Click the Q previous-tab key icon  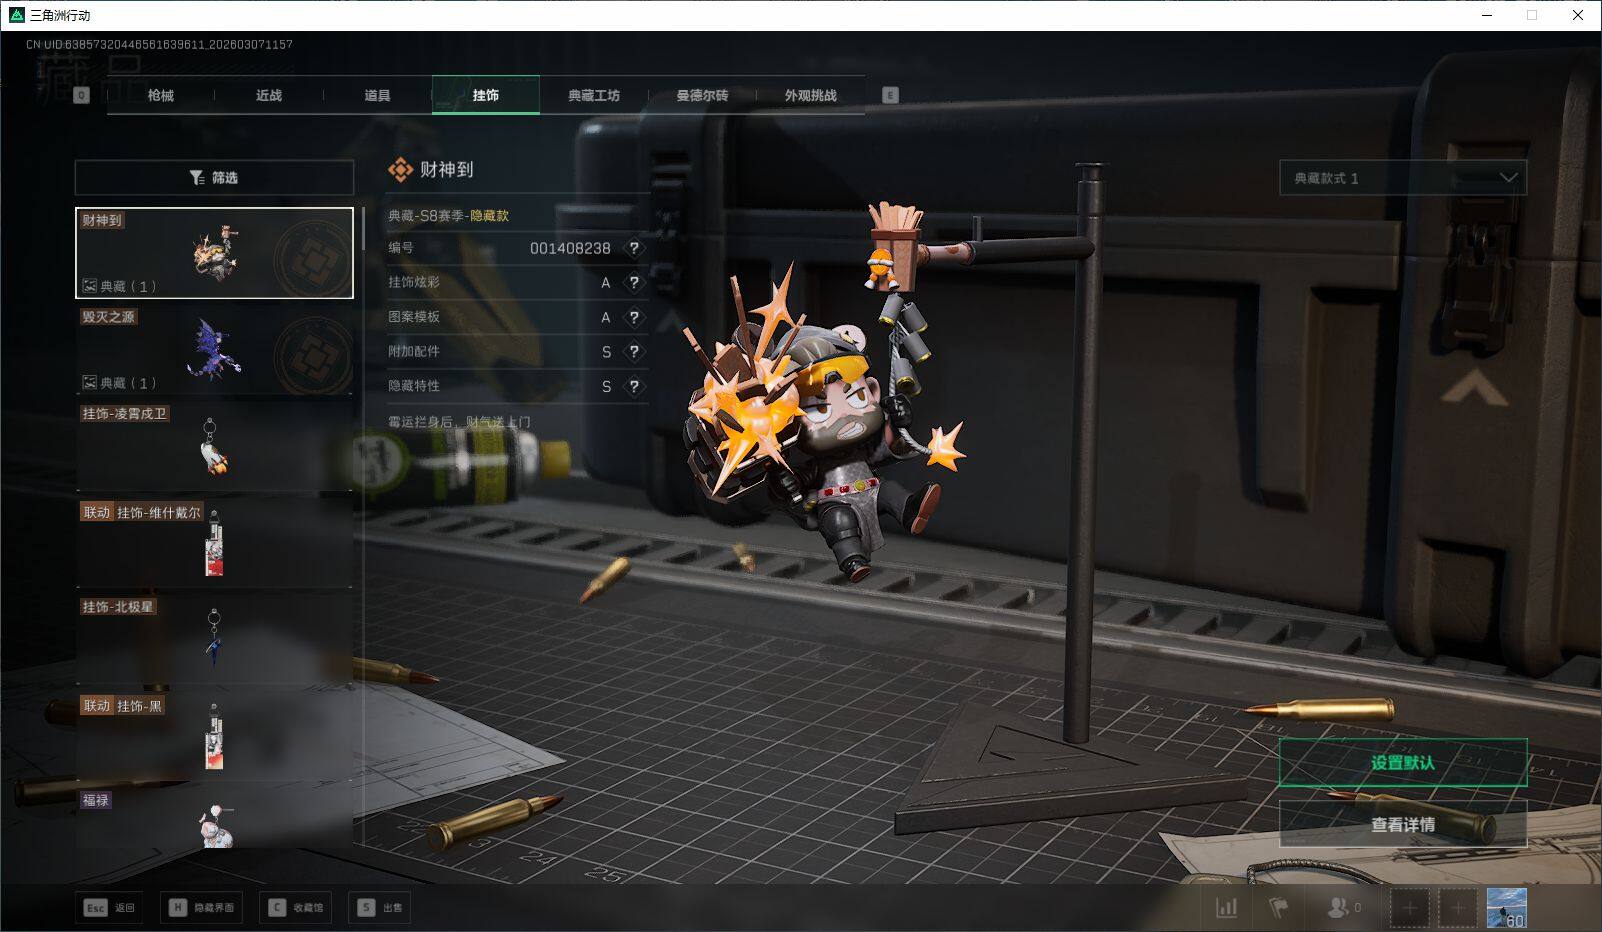[x=82, y=95]
